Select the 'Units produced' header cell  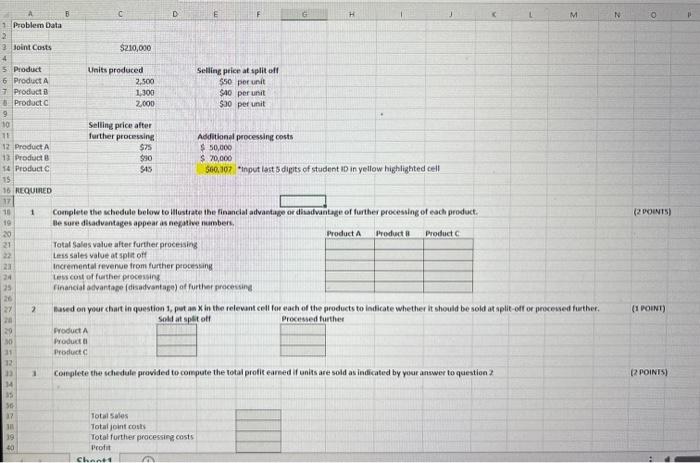(x=115, y=70)
